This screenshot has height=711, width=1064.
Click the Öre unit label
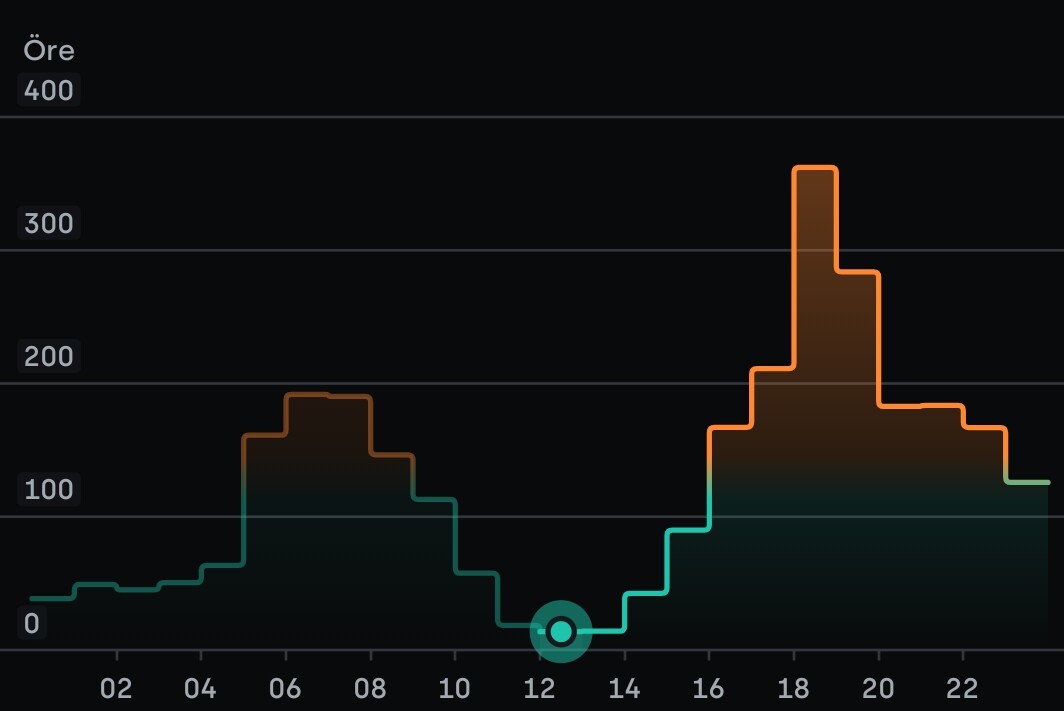pyautogui.click(x=49, y=50)
